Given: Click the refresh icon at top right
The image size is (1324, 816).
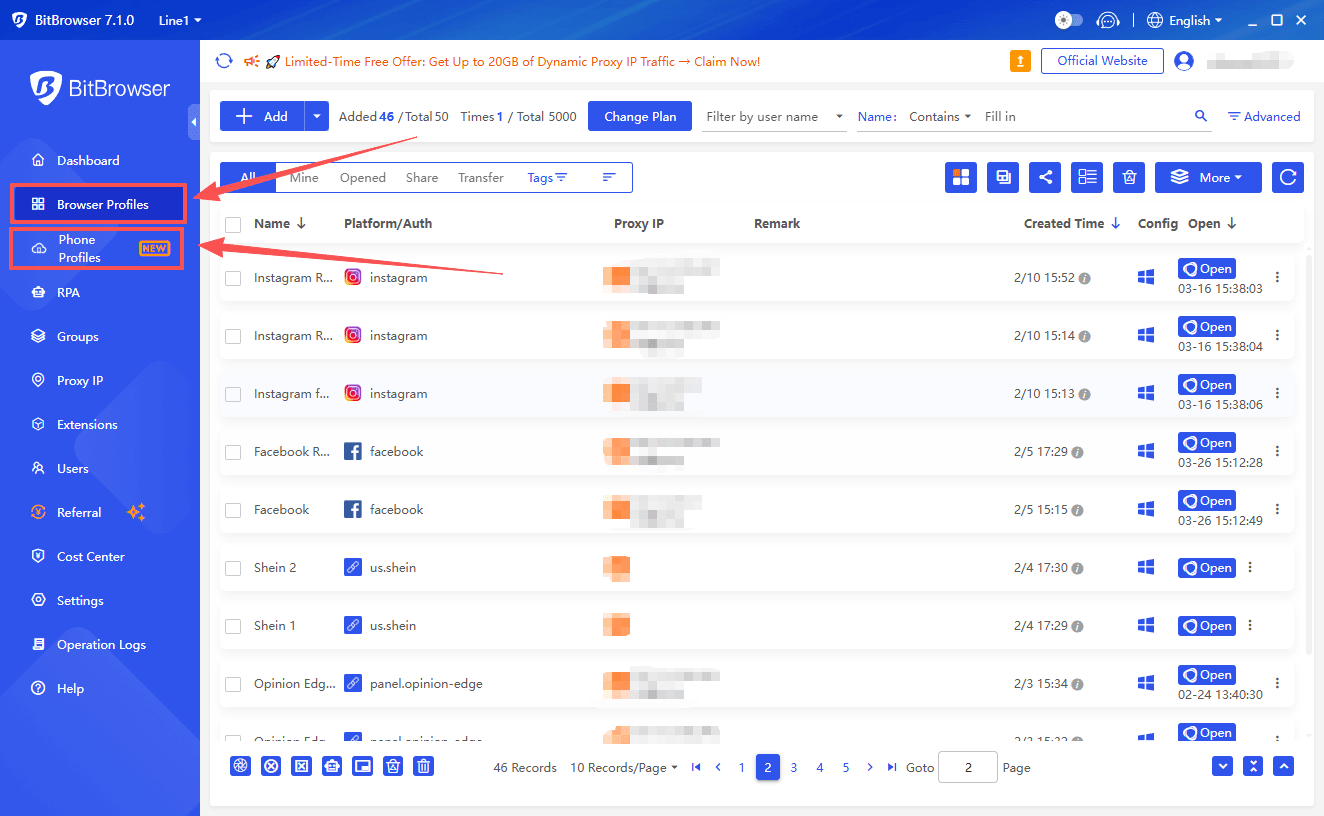Looking at the screenshot, I should [1287, 177].
